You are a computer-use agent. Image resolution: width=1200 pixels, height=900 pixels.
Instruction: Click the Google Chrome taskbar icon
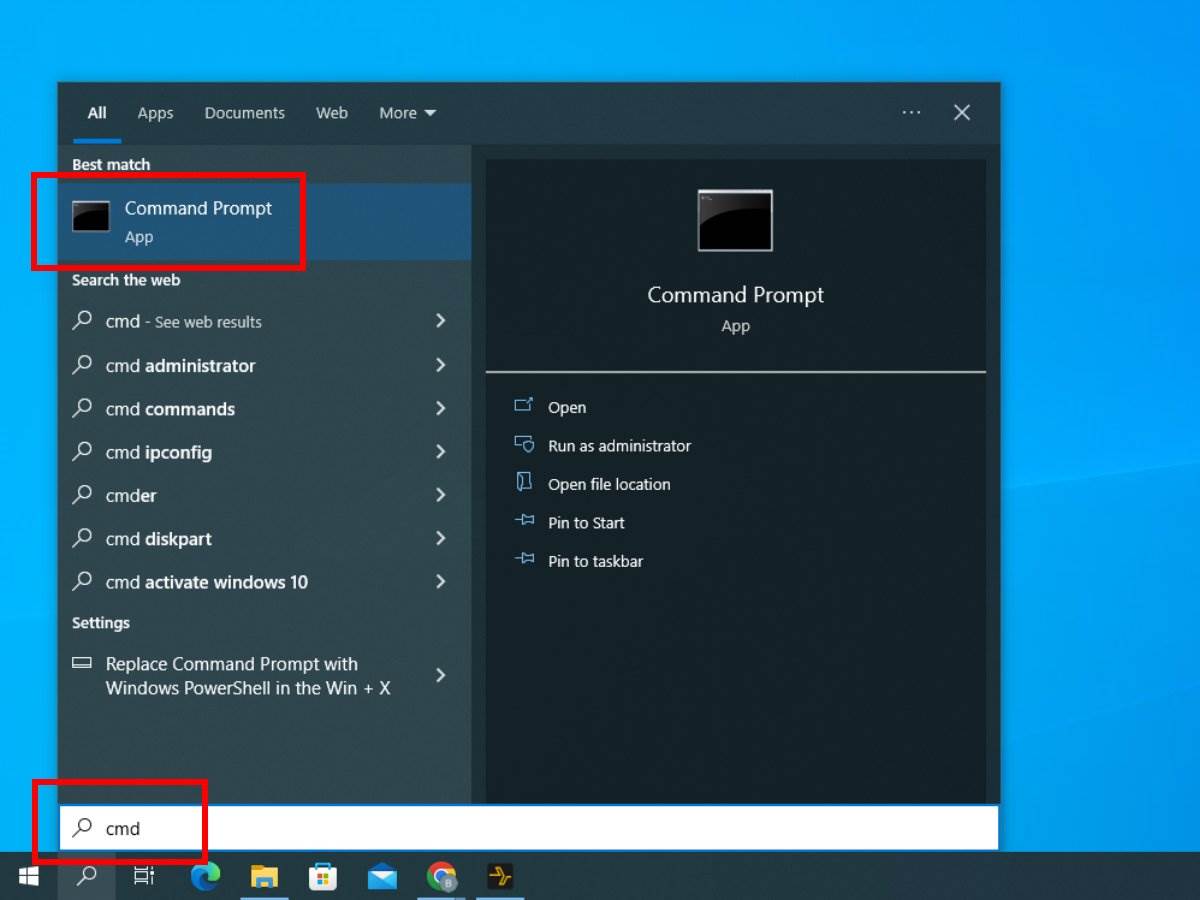point(441,877)
